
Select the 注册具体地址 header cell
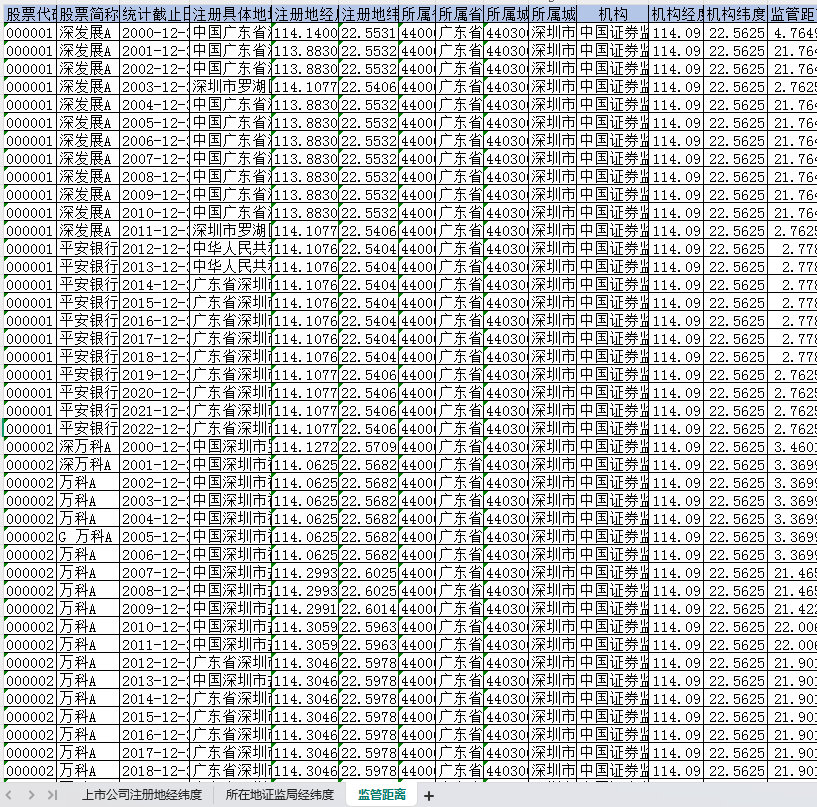click(230, 15)
